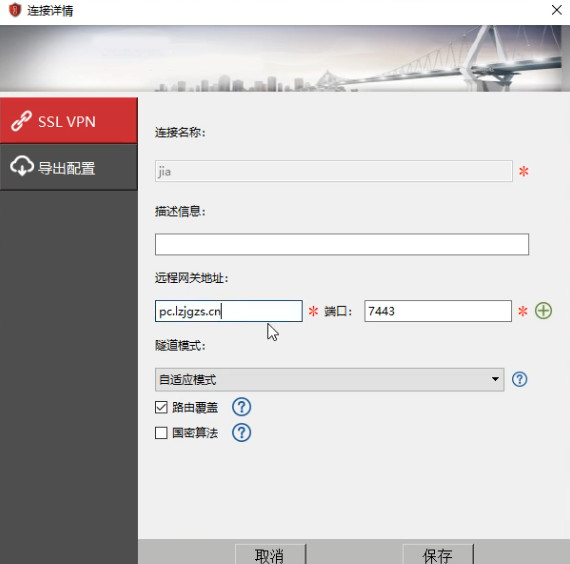This screenshot has width=570, height=564.
Task: Click the green plus add-gateway icon
Action: 543,311
